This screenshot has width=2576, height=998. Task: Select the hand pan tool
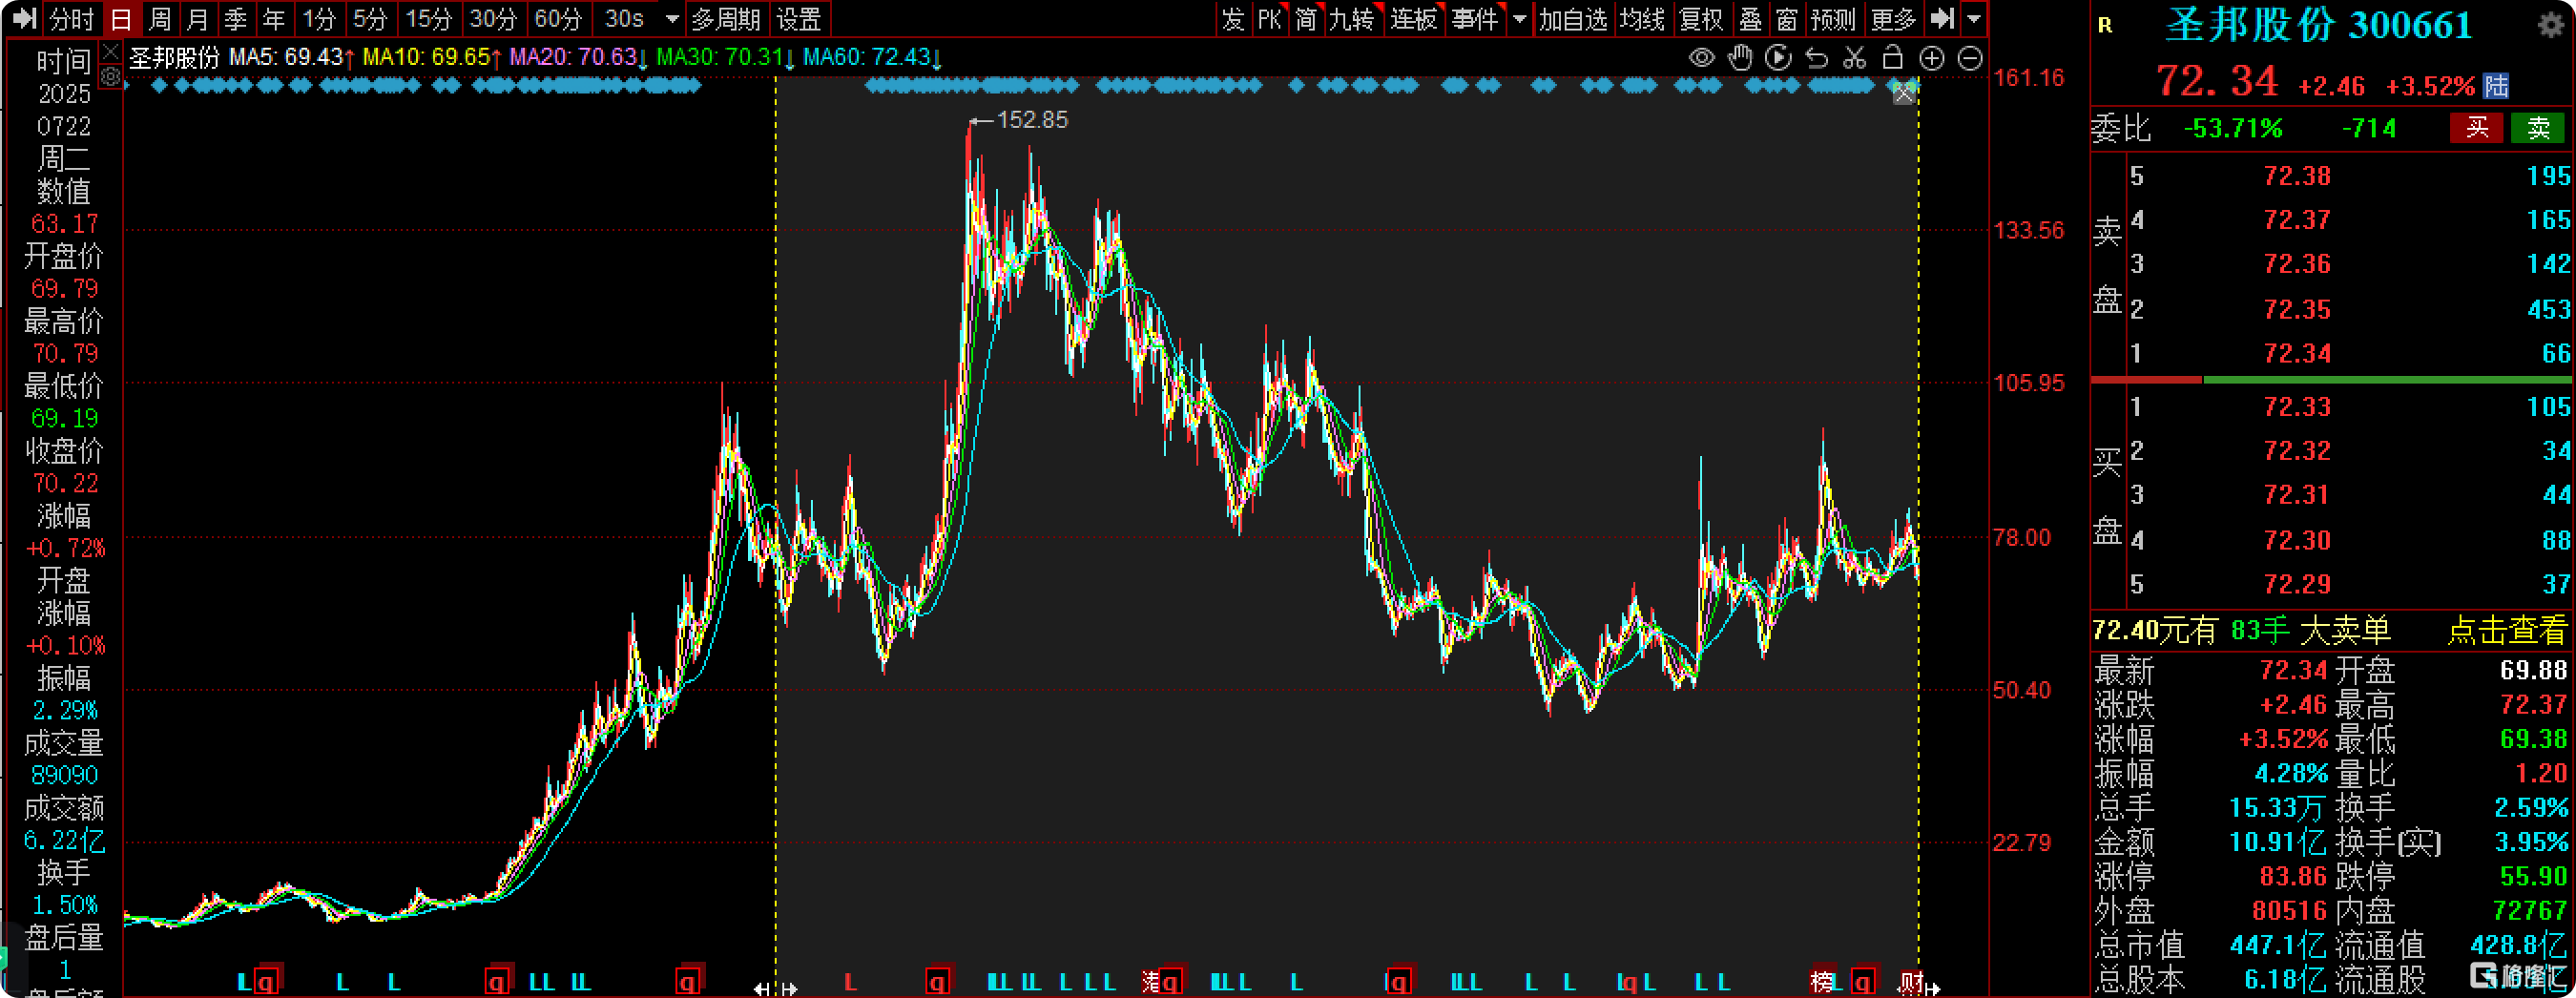click(x=1740, y=58)
